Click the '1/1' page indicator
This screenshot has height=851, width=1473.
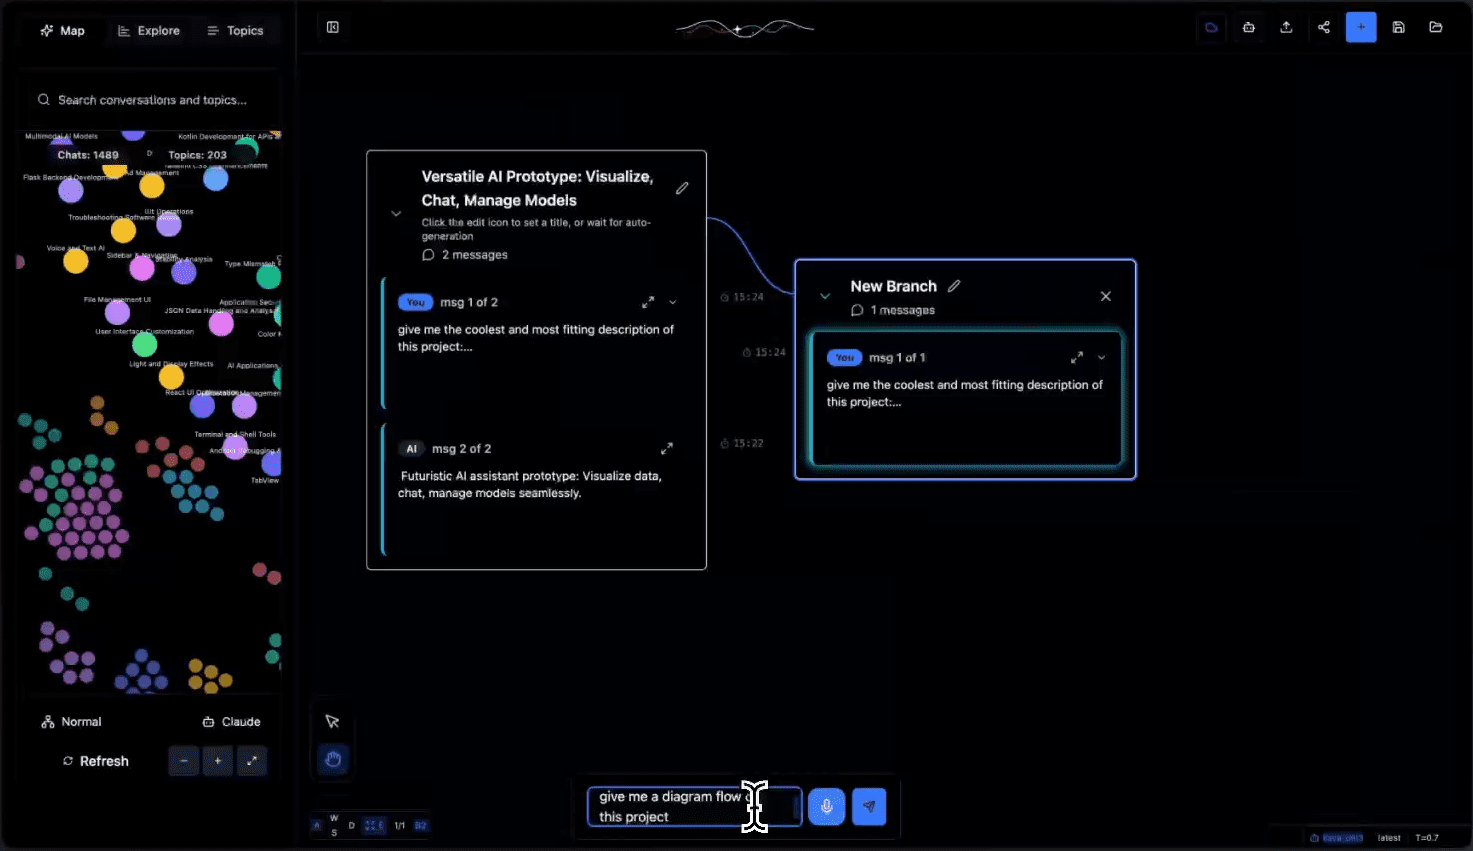(x=400, y=826)
